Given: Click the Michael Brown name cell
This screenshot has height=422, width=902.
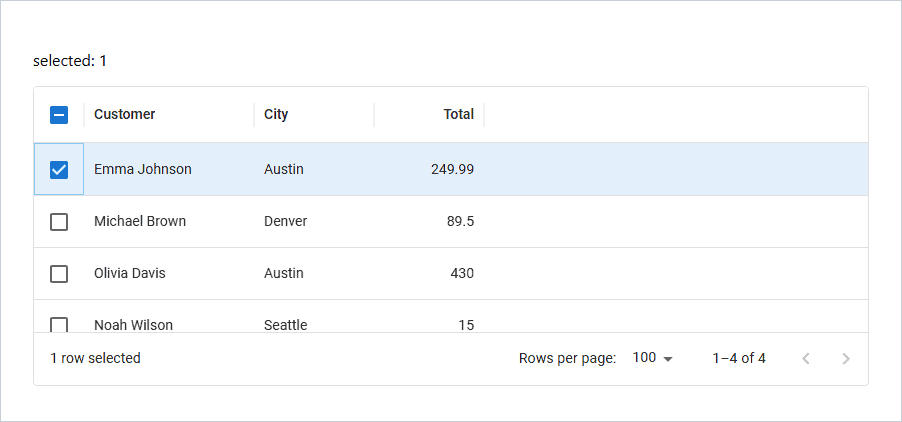Looking at the screenshot, I should coord(169,221).
